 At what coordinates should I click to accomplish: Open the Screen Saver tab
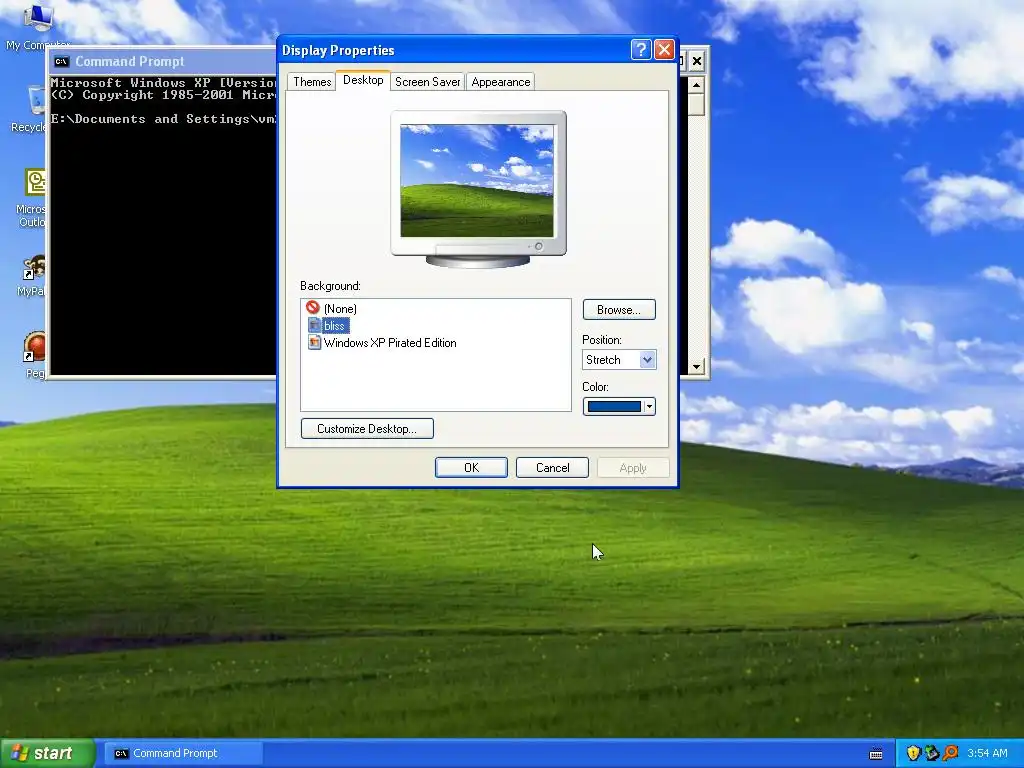coord(428,82)
